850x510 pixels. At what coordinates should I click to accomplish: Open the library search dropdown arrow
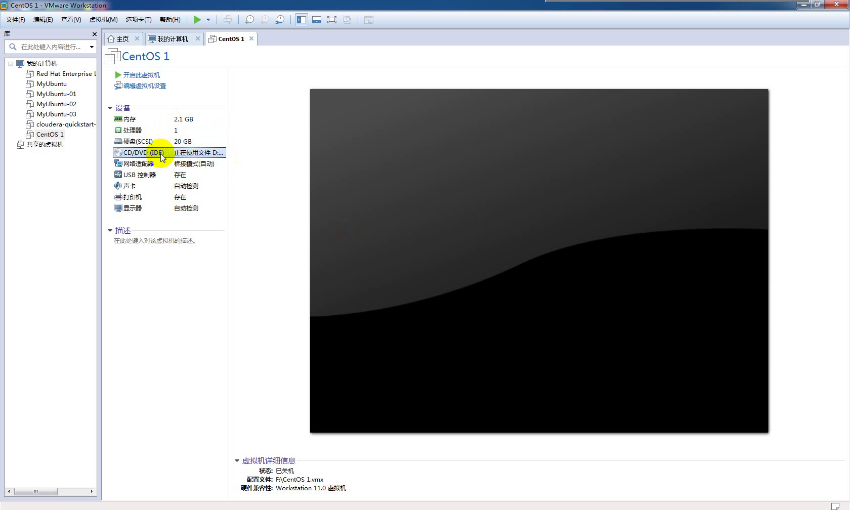pos(92,47)
